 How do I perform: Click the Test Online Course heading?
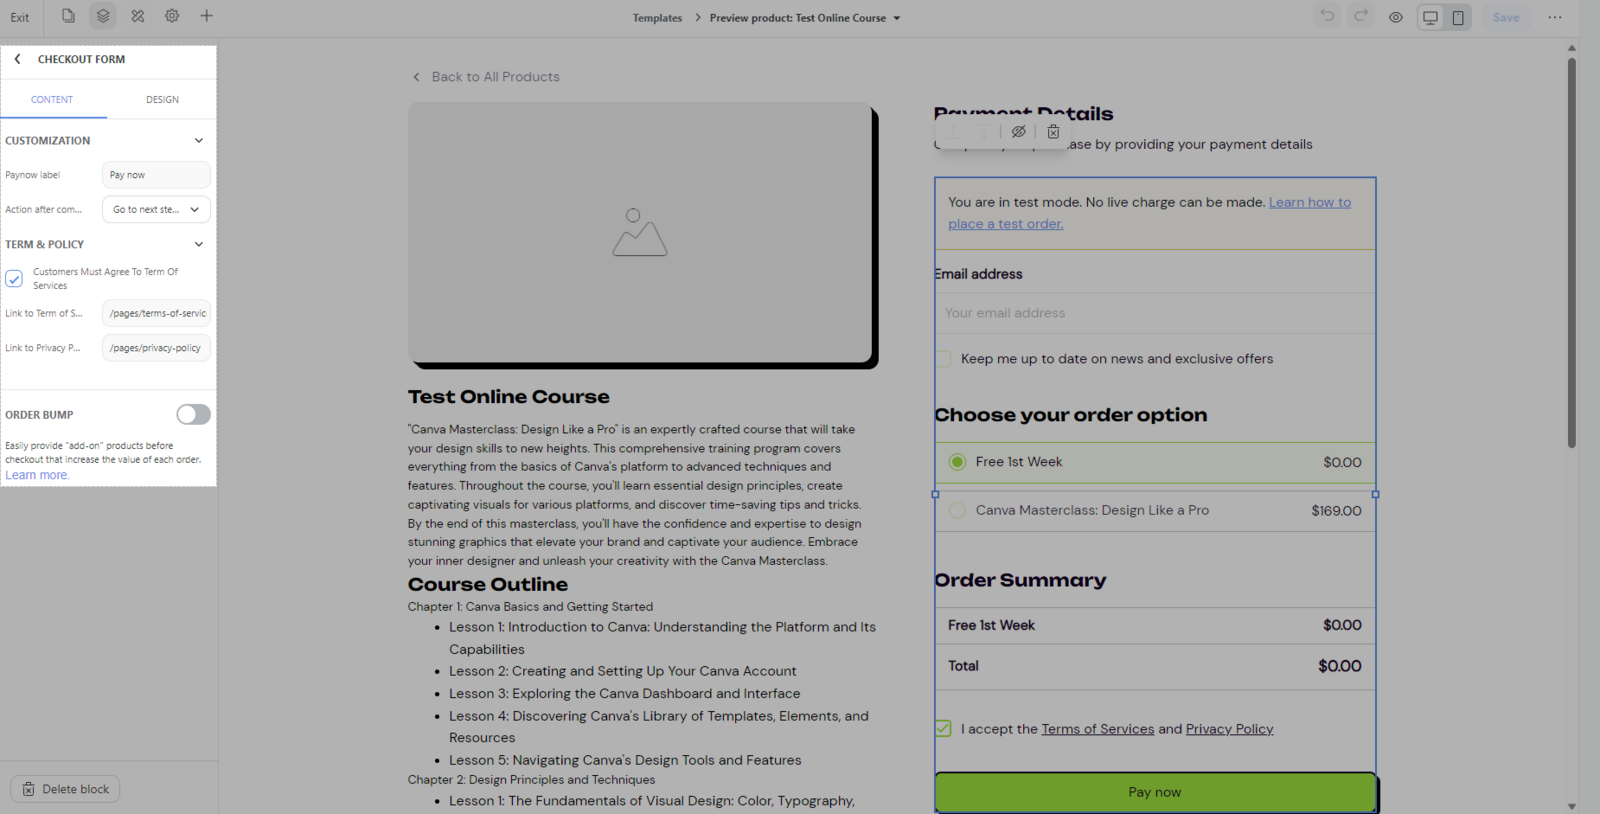508,397
